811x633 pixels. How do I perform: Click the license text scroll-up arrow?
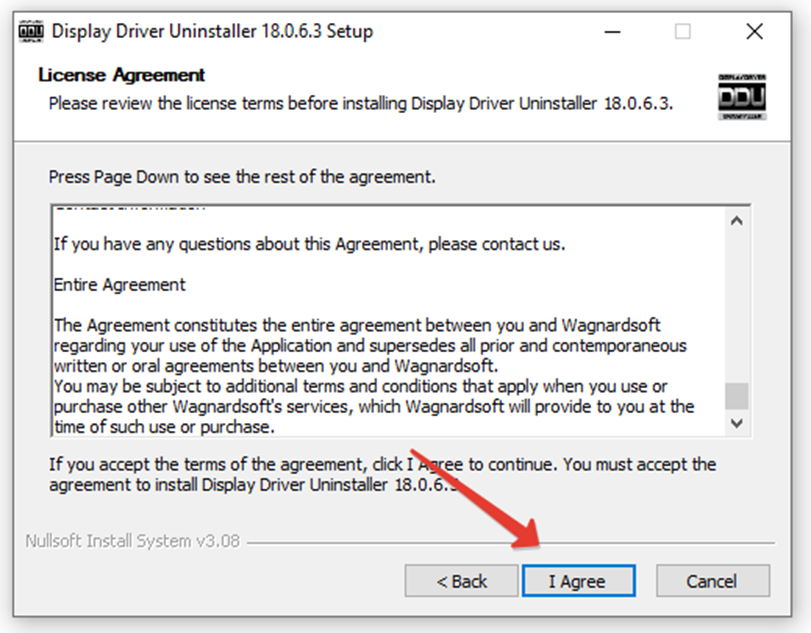(737, 221)
